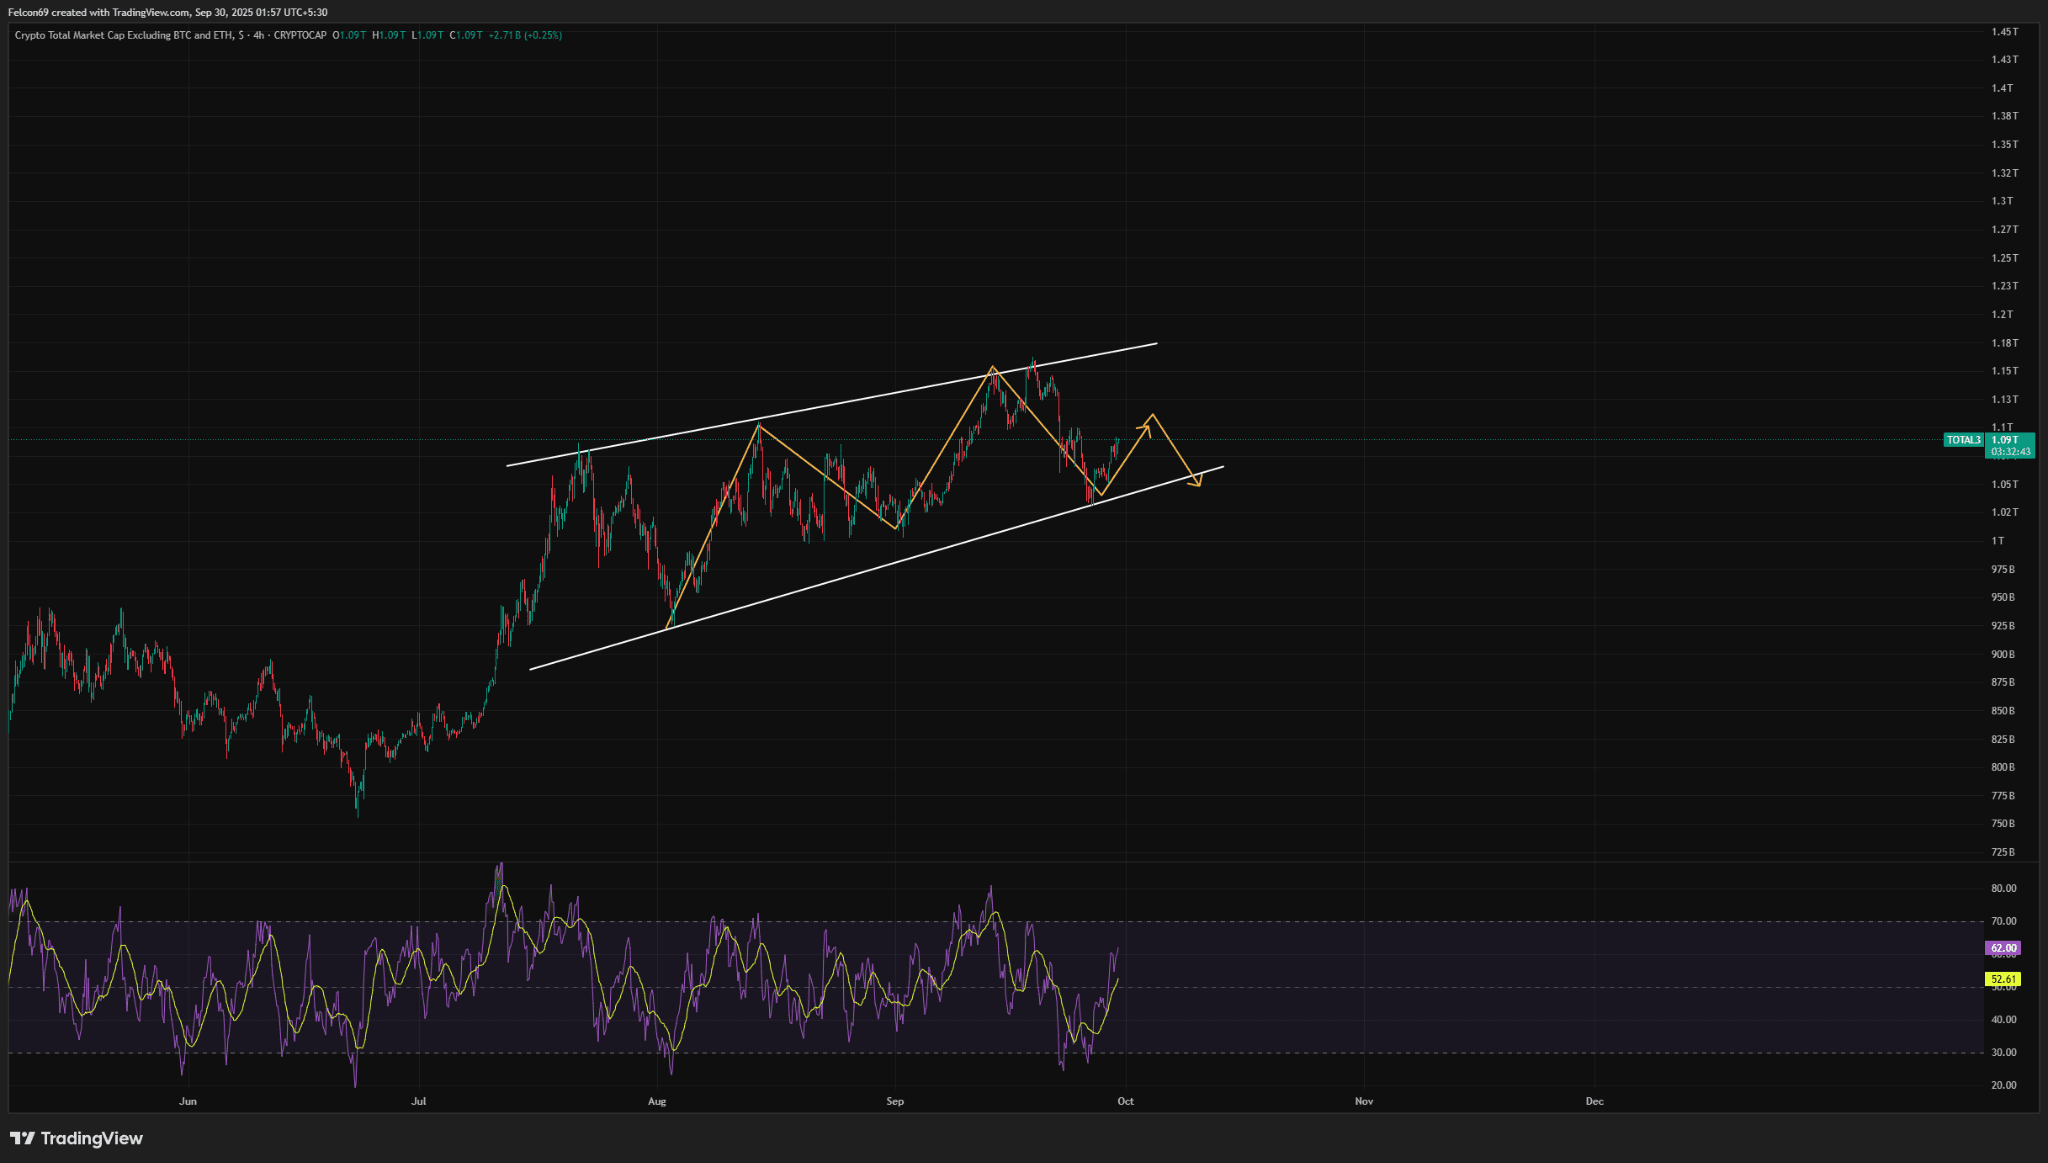Image resolution: width=2048 pixels, height=1163 pixels.
Task: Click the current price label 1.09T
Action: pos(2005,440)
